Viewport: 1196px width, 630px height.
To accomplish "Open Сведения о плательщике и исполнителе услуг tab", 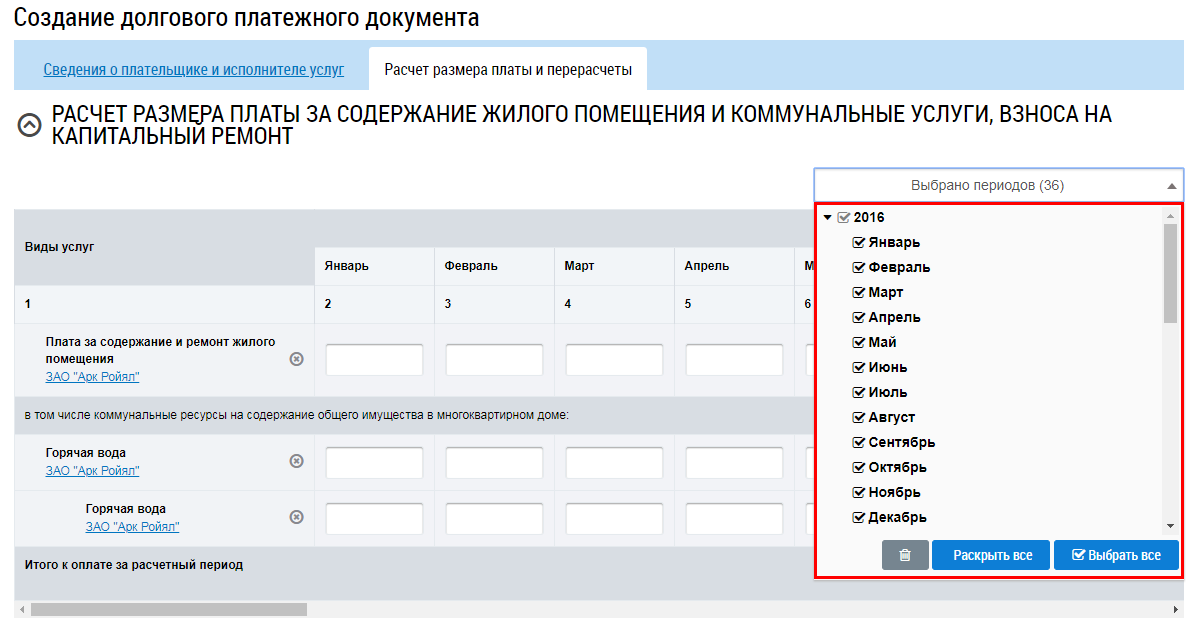I will (194, 69).
